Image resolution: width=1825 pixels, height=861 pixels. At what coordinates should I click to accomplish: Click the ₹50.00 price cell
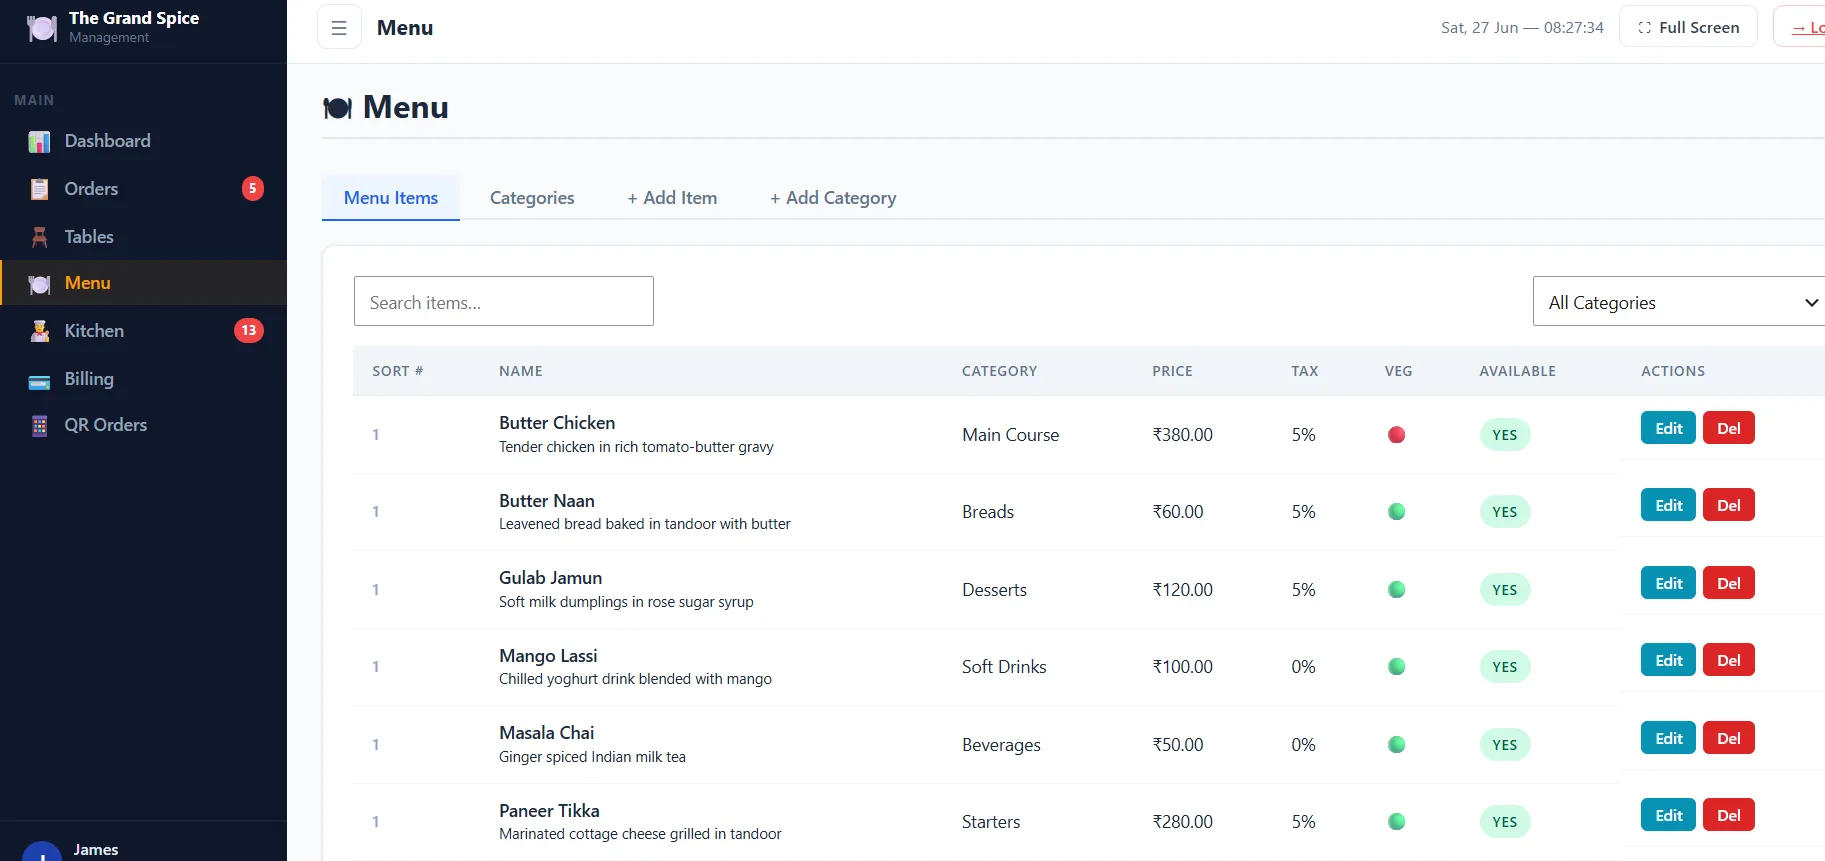coord(1178,745)
